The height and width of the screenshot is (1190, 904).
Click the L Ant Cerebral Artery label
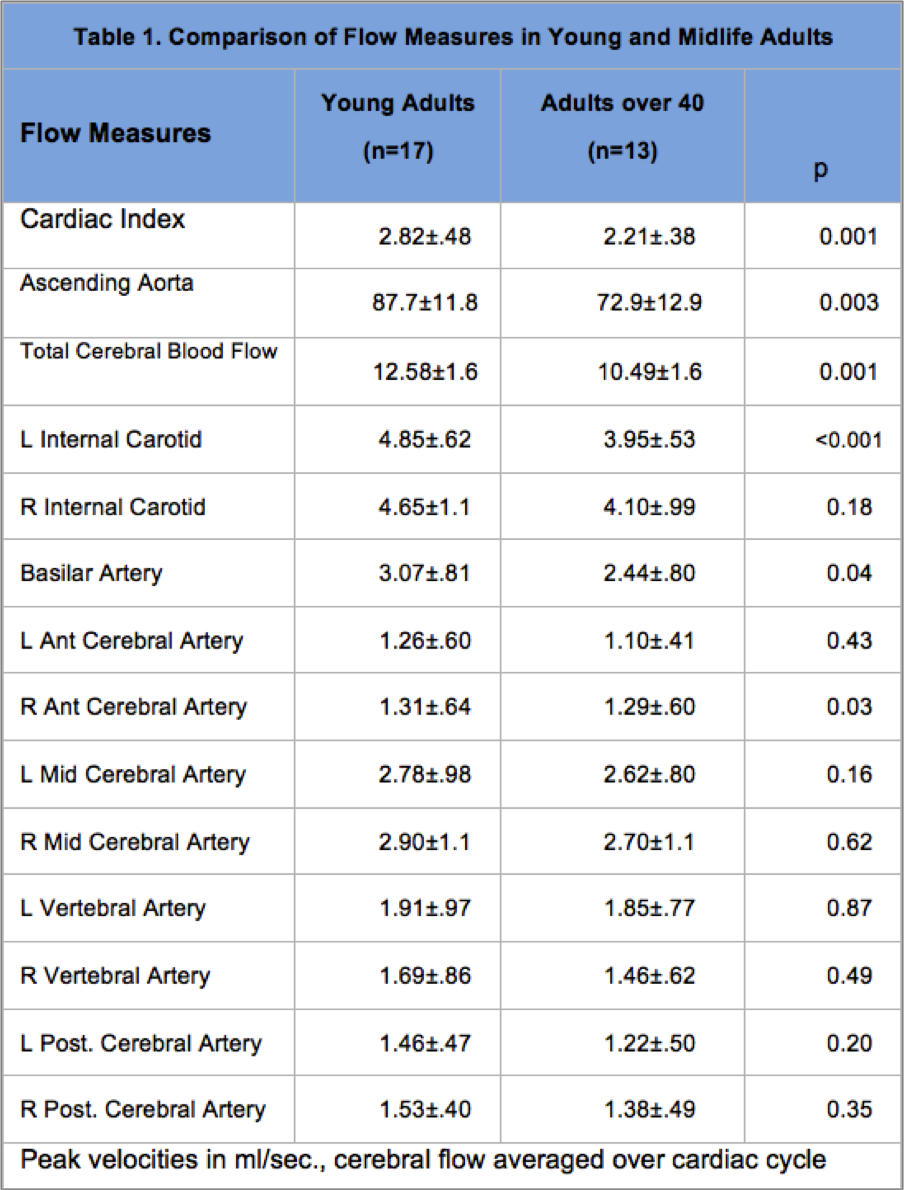[131, 640]
